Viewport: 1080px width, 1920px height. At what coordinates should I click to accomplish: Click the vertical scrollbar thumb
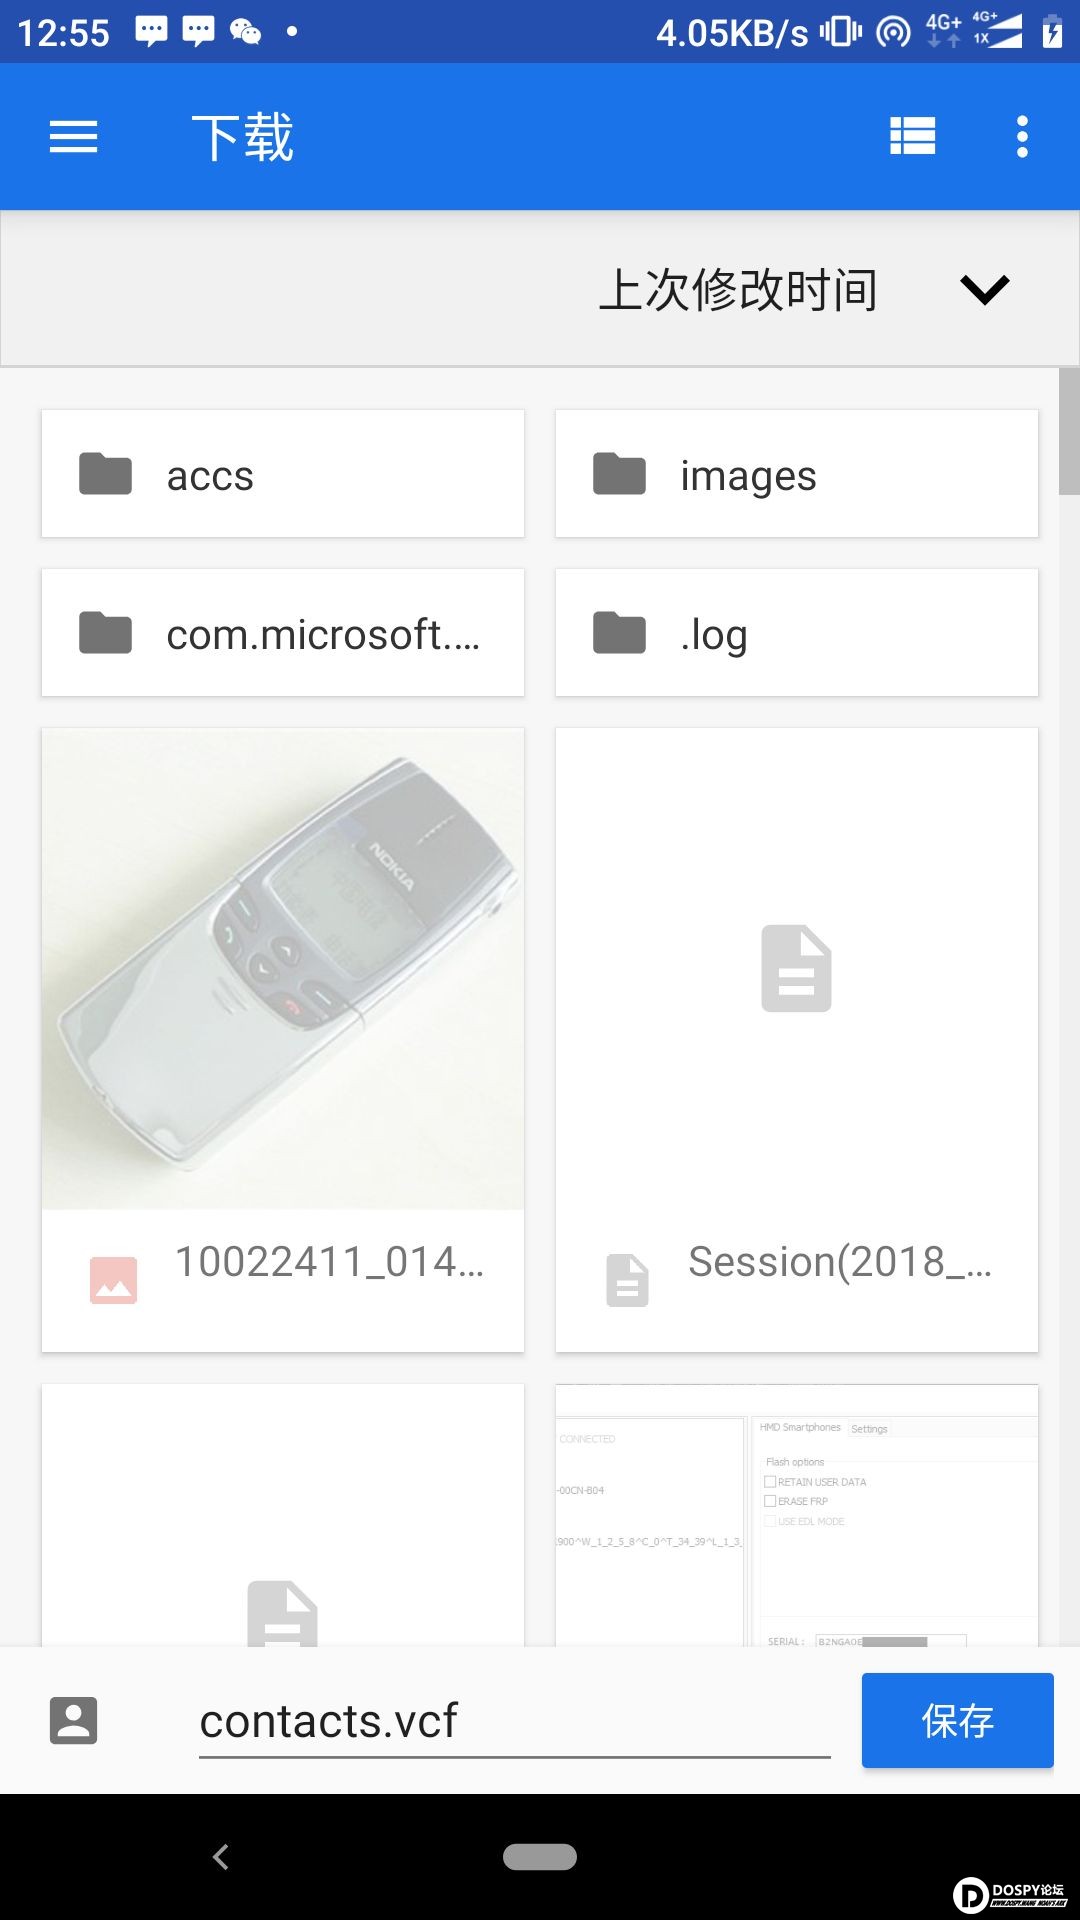[x=1069, y=431]
